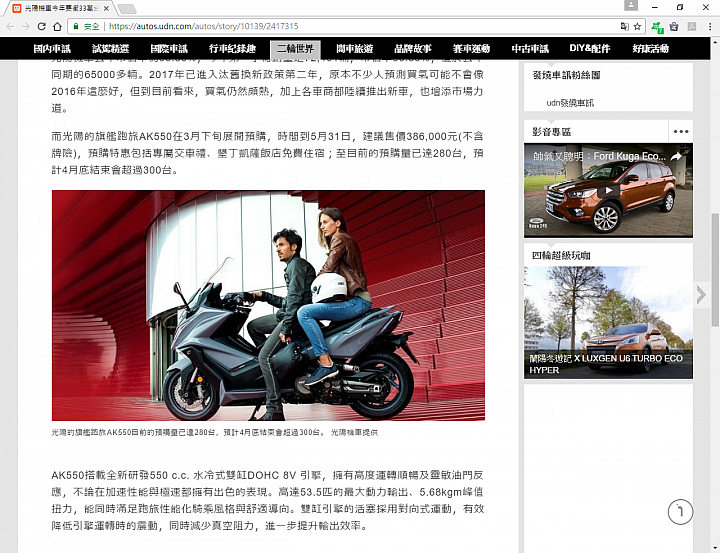View site security info via padlock
This screenshot has height=553, width=720.
(76, 26)
